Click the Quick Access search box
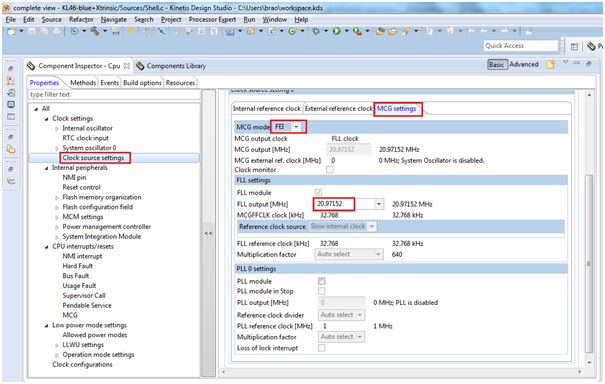Screen dimensions: 605x384 (x=521, y=46)
